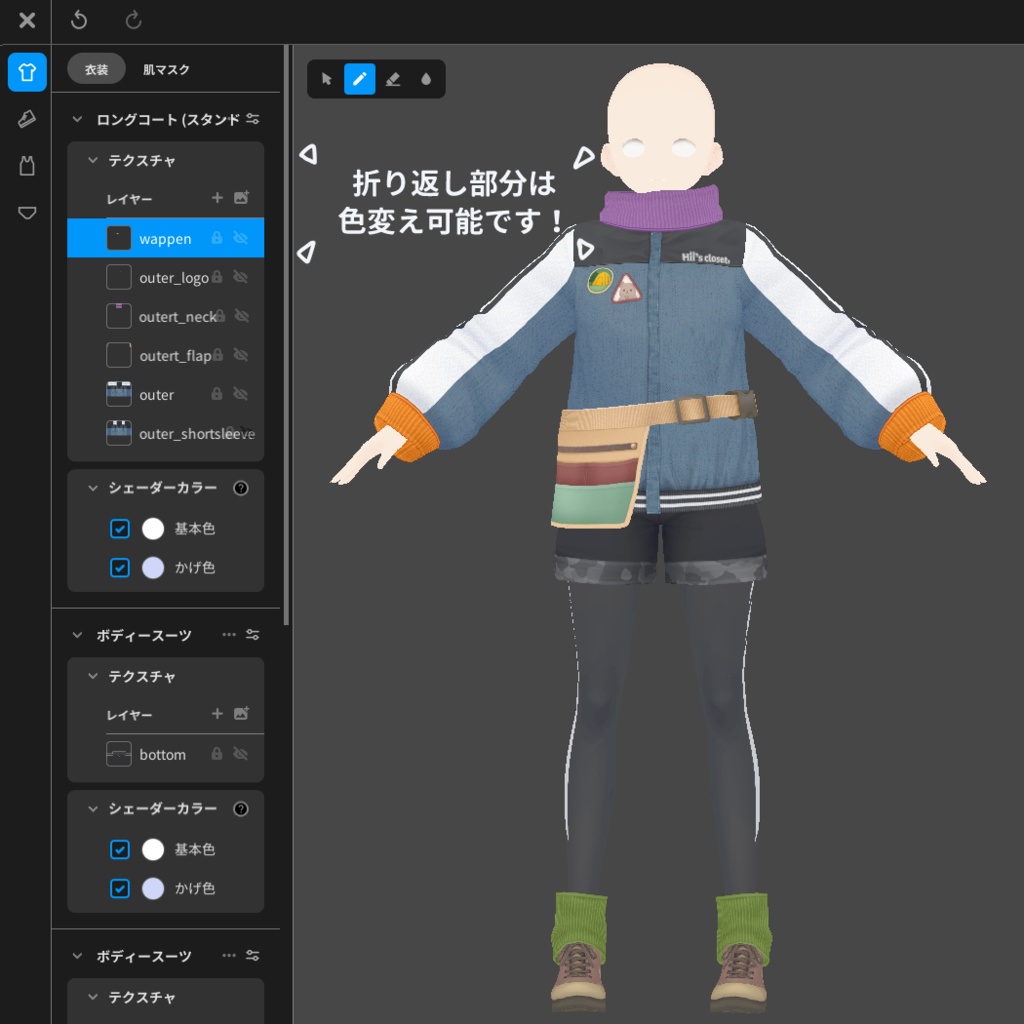
Task: Open the innerwear category in the left sidebar
Action: tap(26, 166)
